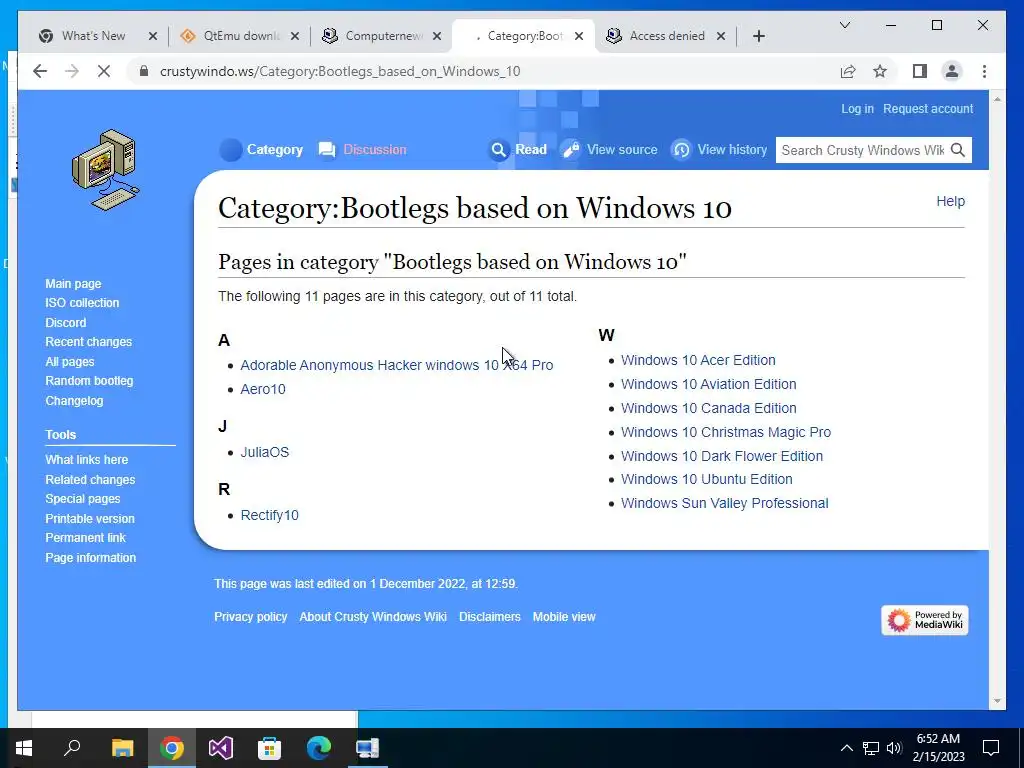Click the Log in link
The height and width of the screenshot is (768, 1024).
point(857,108)
